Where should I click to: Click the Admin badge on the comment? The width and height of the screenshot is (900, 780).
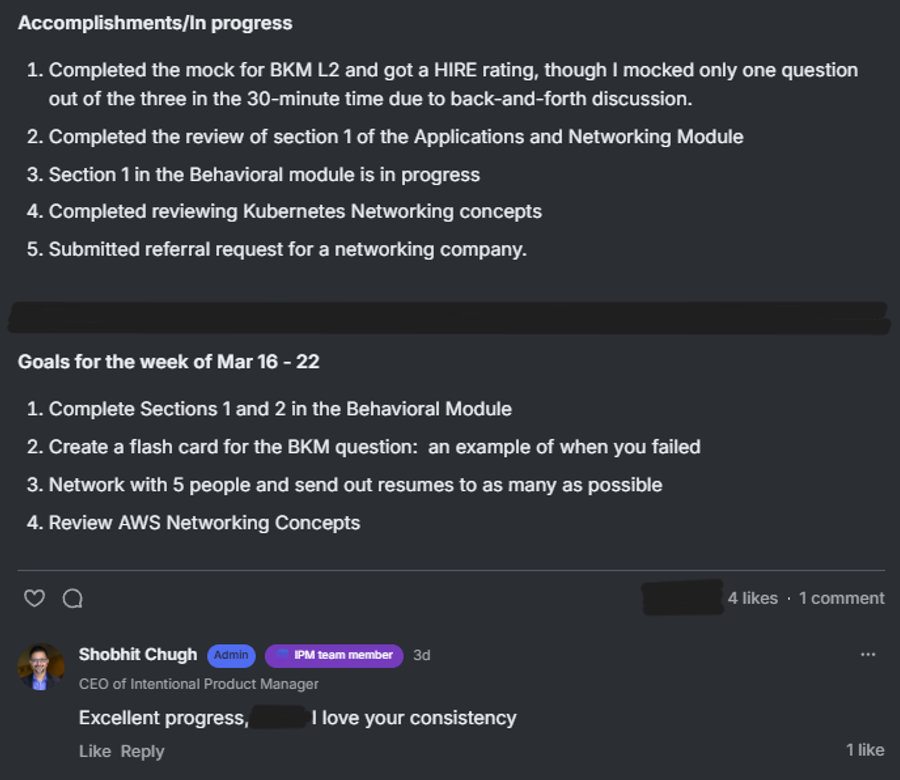coord(231,655)
